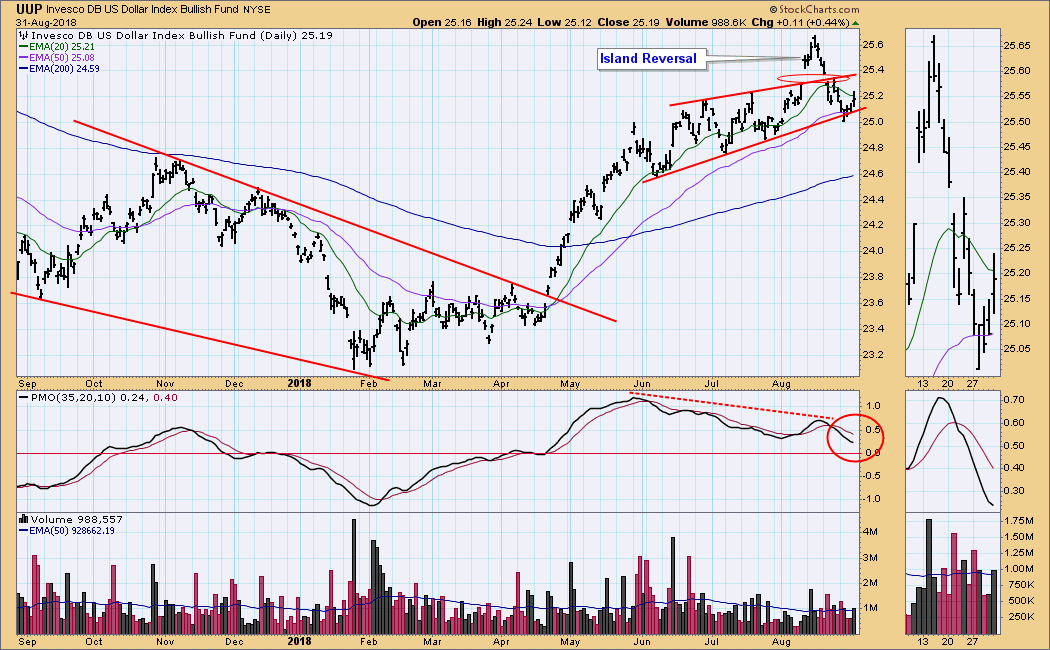Click the purple EMA(50) legend line marker

tap(23, 58)
